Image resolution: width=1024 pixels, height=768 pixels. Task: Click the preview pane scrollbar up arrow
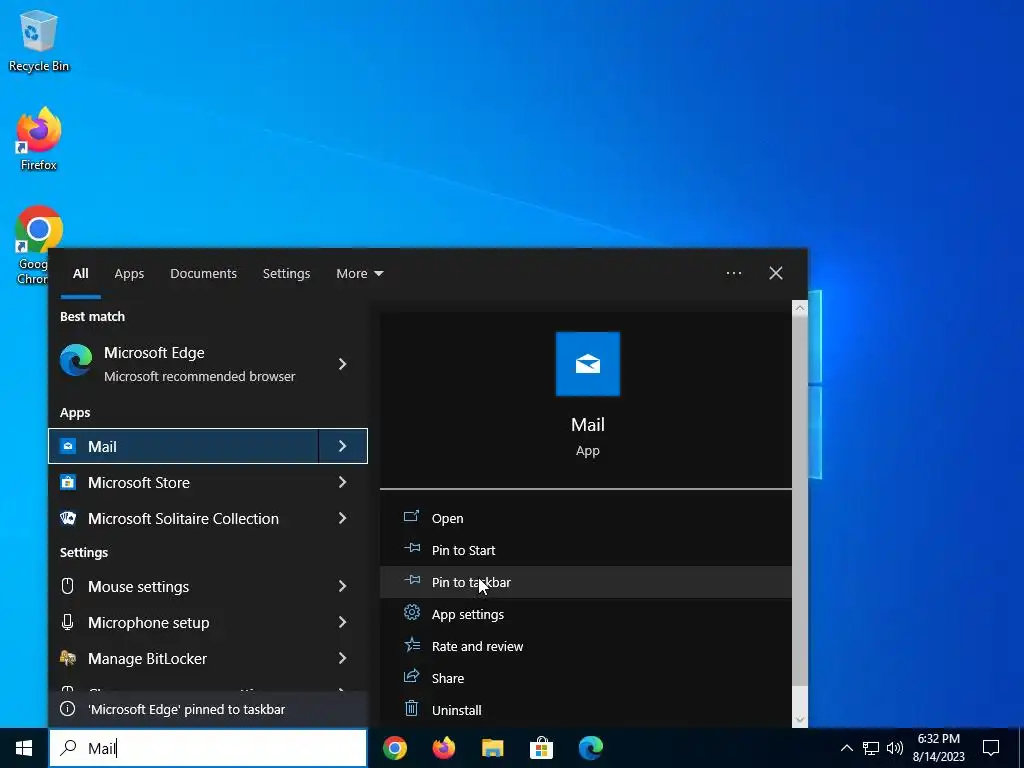point(799,308)
